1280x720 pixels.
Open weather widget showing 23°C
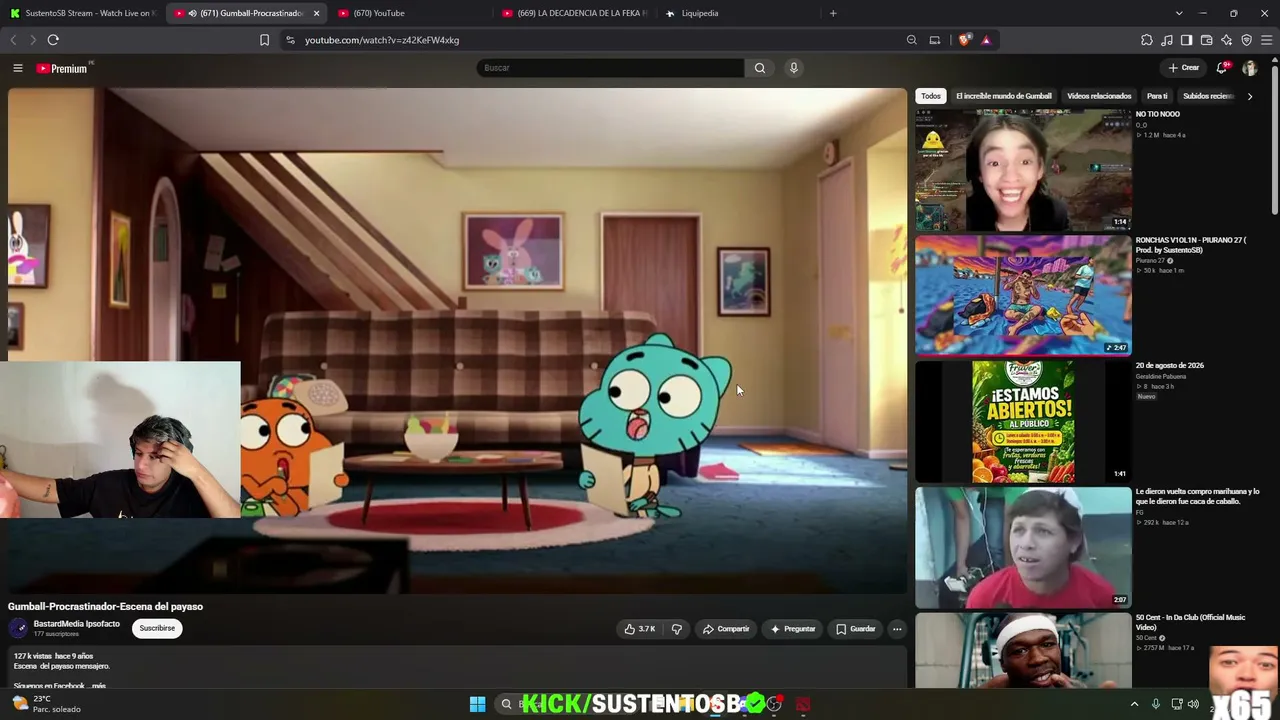[x=46, y=704]
